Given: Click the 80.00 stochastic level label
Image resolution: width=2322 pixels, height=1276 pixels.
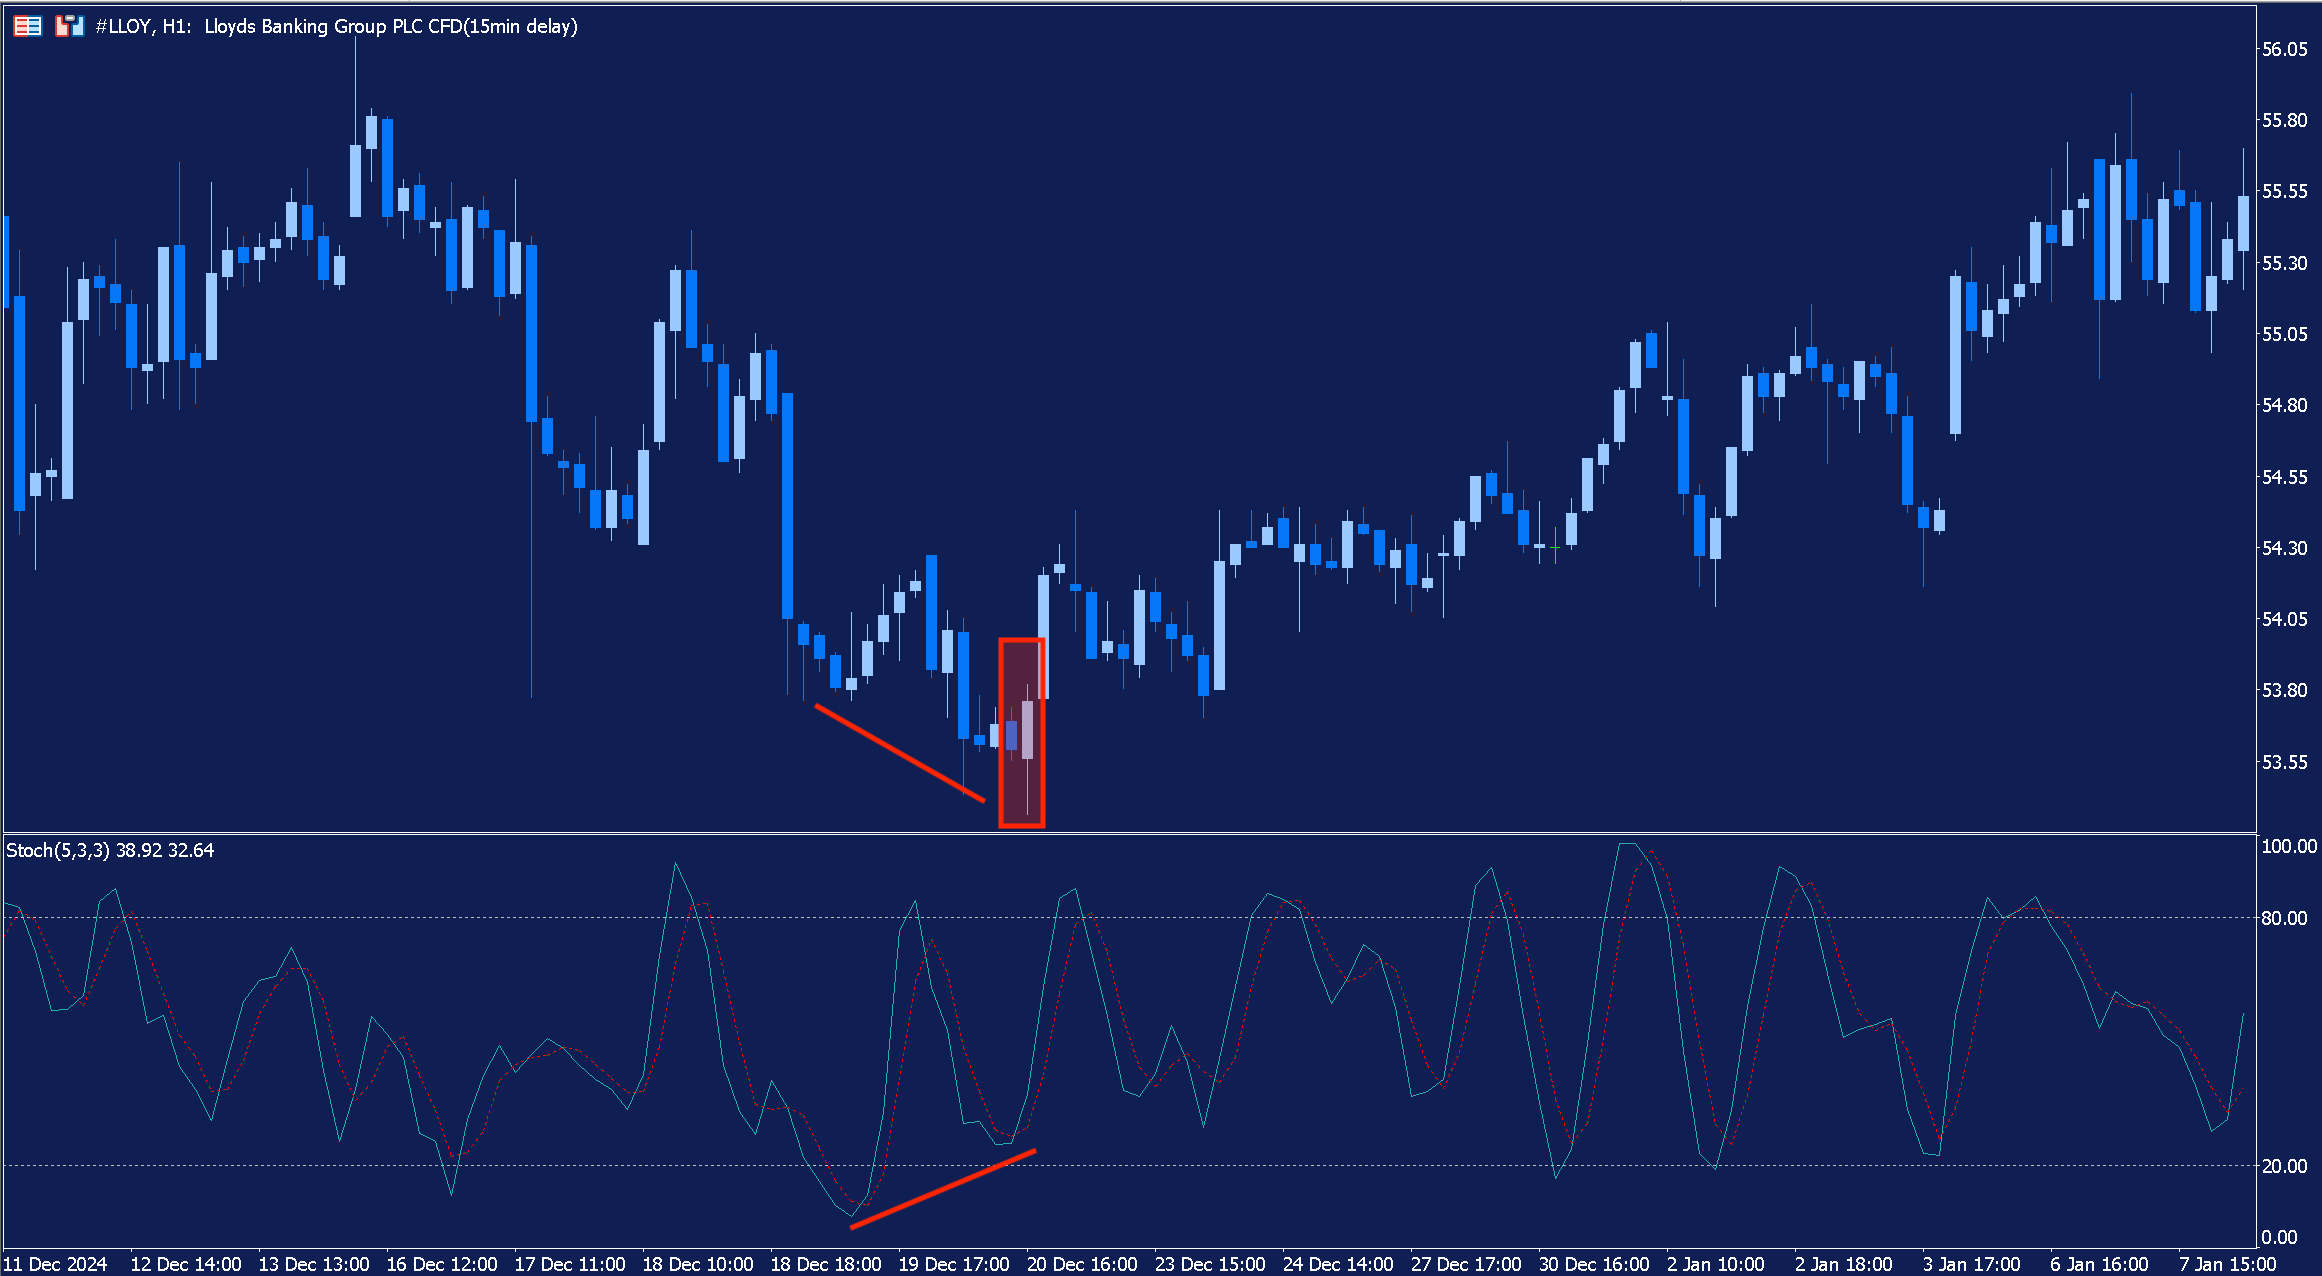Looking at the screenshot, I should click(2285, 918).
